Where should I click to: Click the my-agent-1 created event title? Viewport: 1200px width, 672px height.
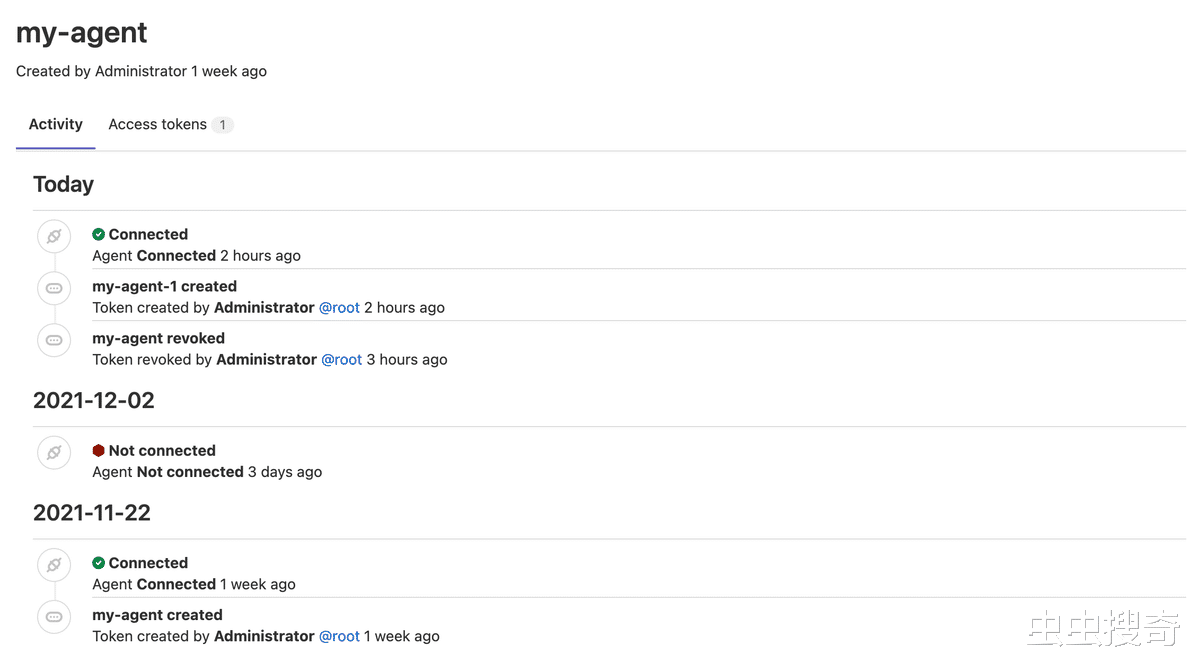[x=164, y=286]
